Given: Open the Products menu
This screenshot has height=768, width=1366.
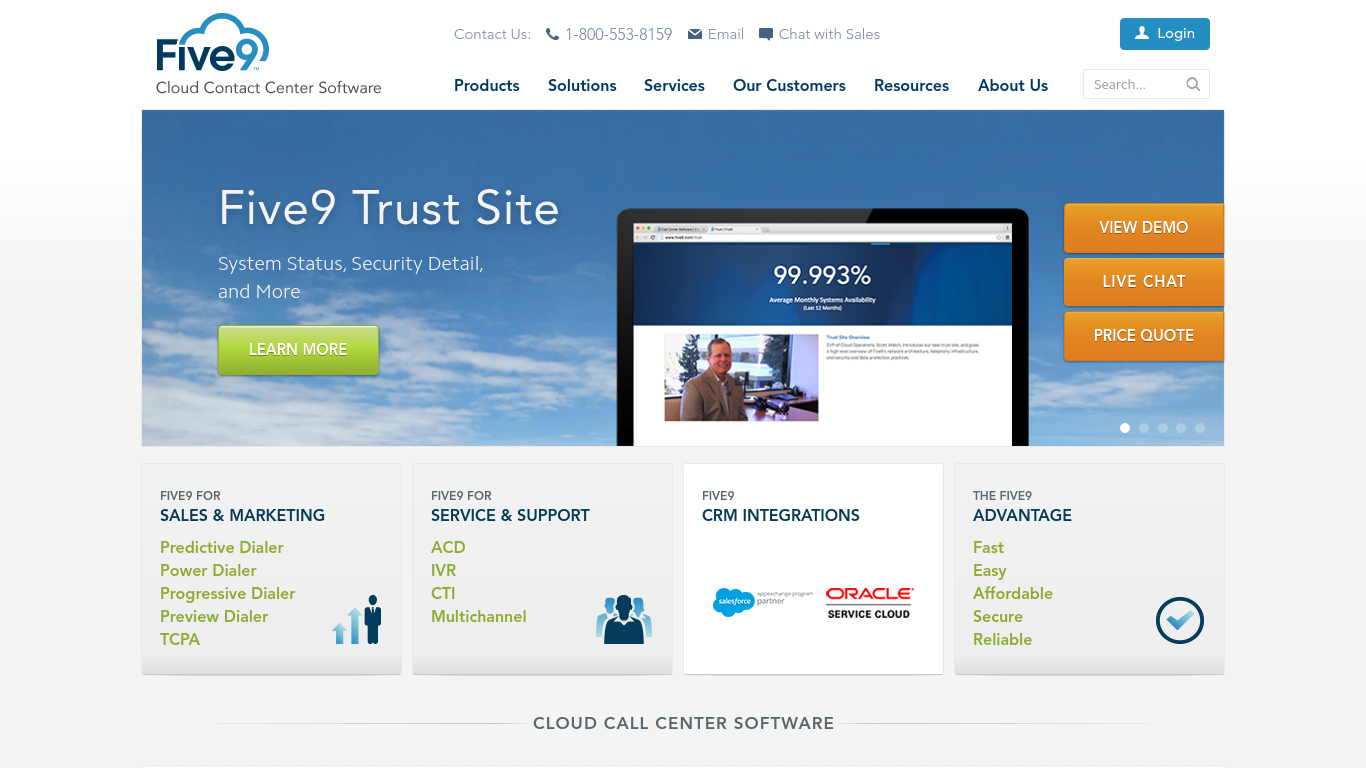Looking at the screenshot, I should pyautogui.click(x=487, y=86).
